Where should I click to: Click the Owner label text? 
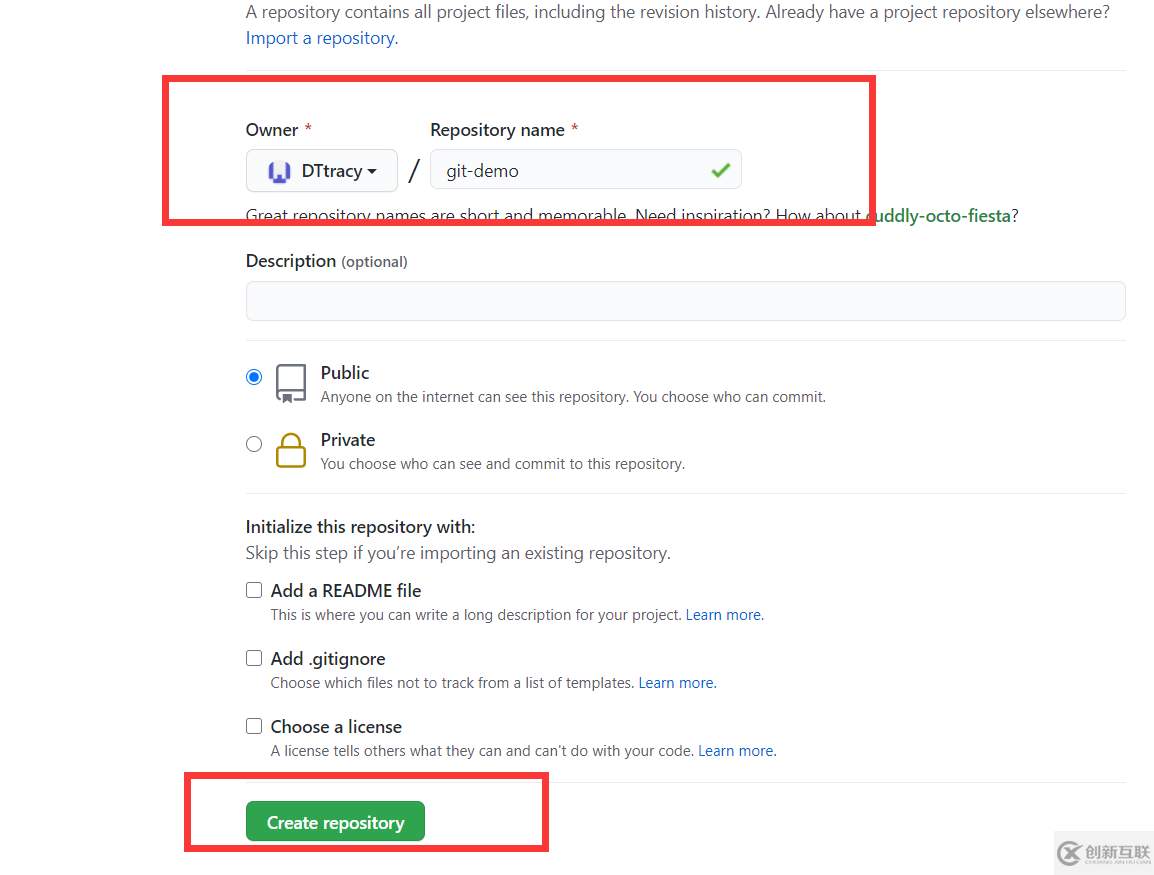pos(272,130)
